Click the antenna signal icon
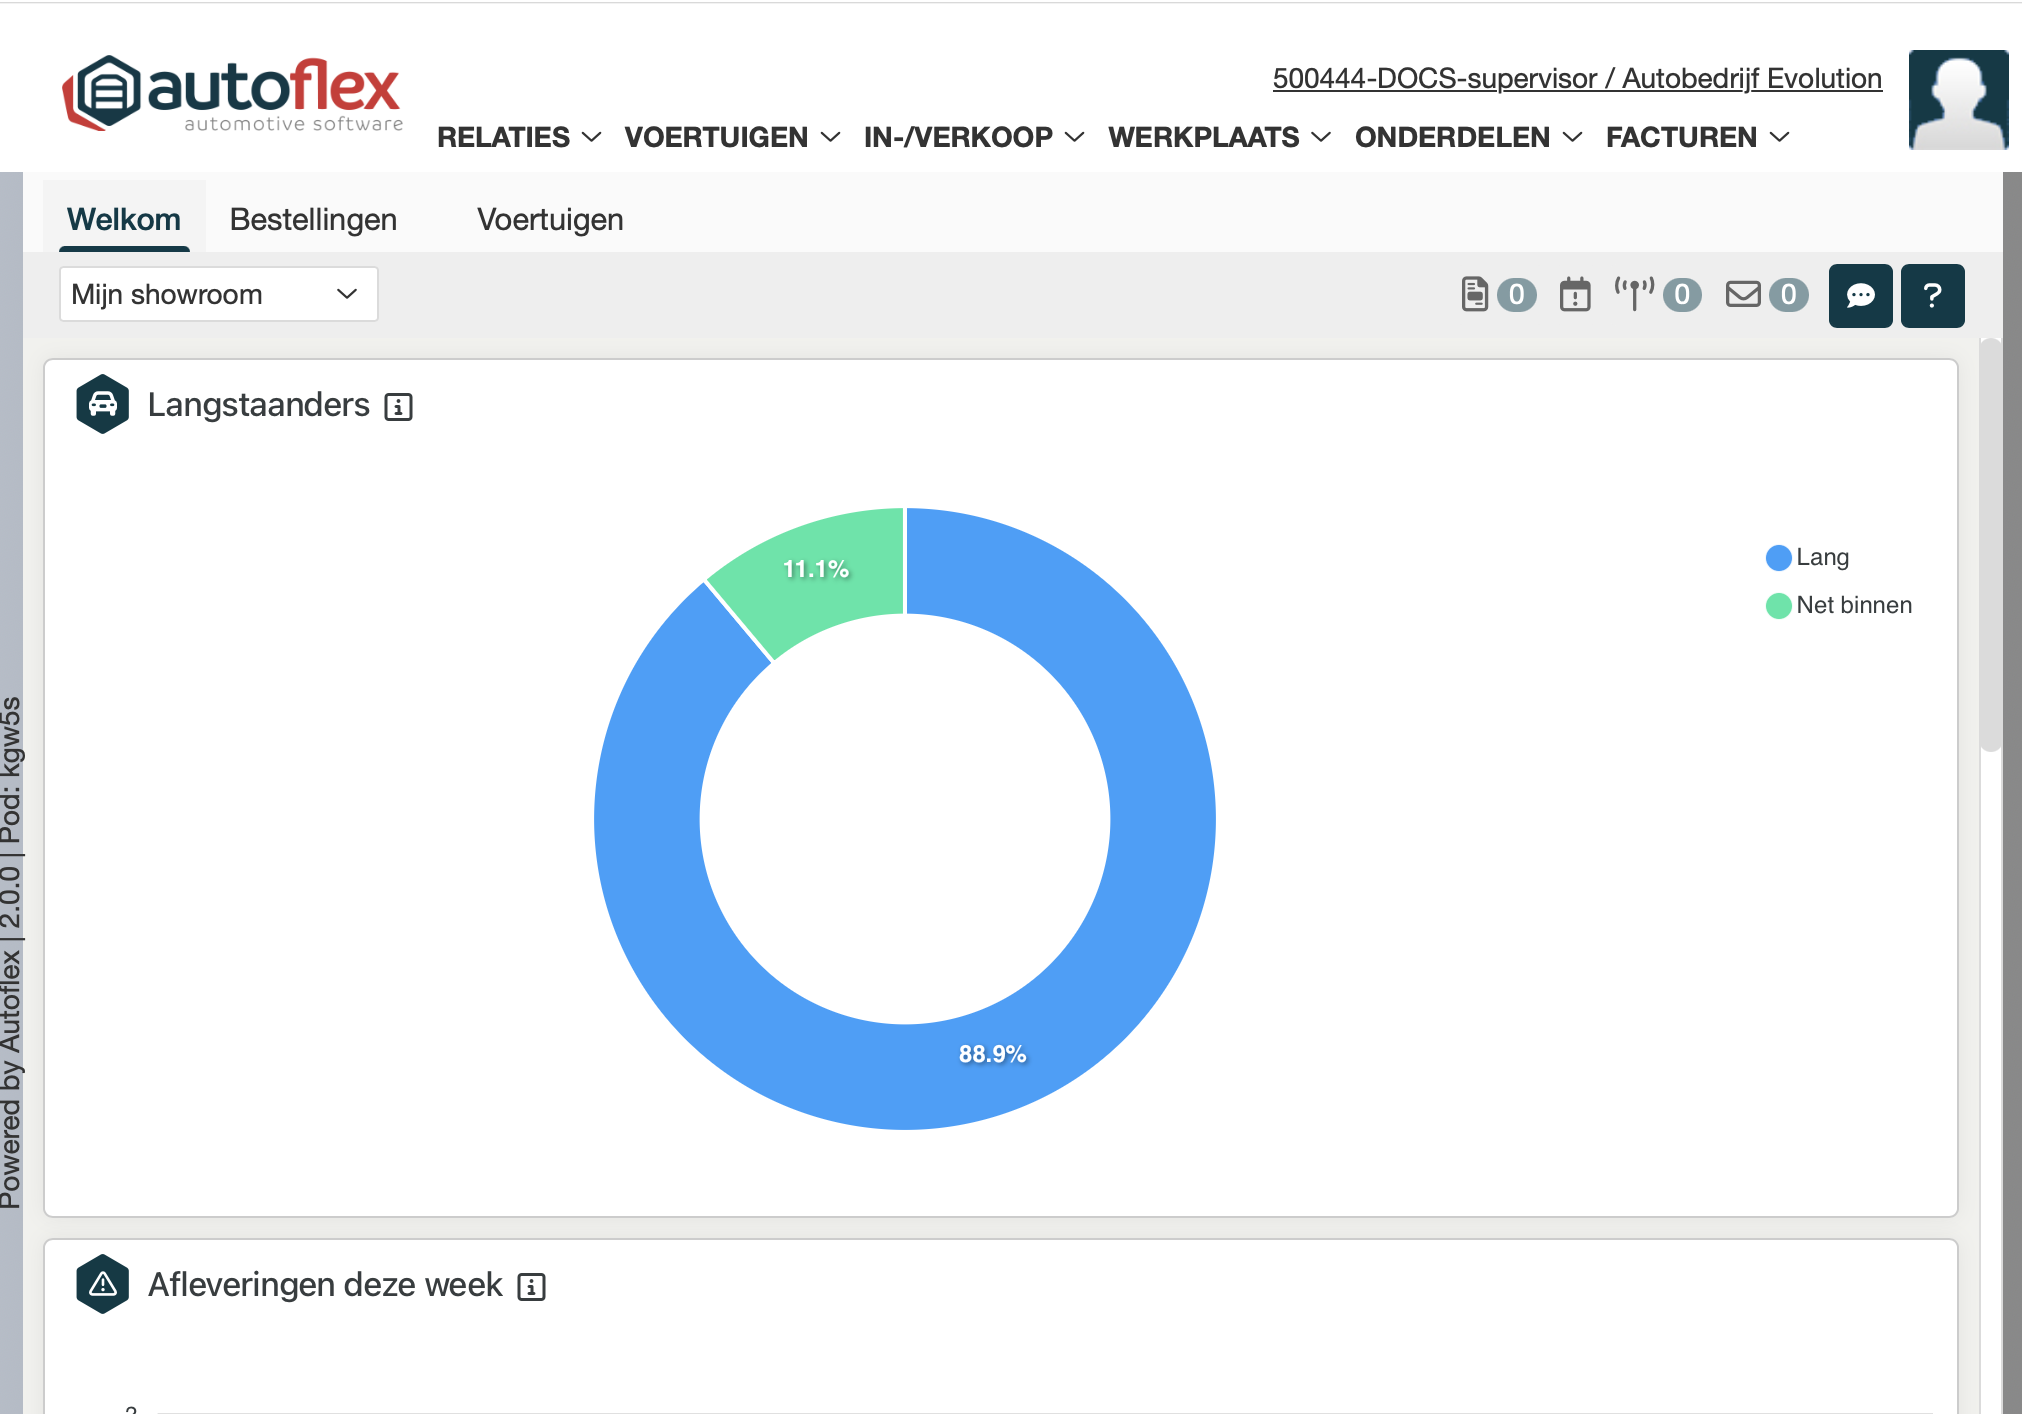The height and width of the screenshot is (1414, 2022). (x=1634, y=295)
